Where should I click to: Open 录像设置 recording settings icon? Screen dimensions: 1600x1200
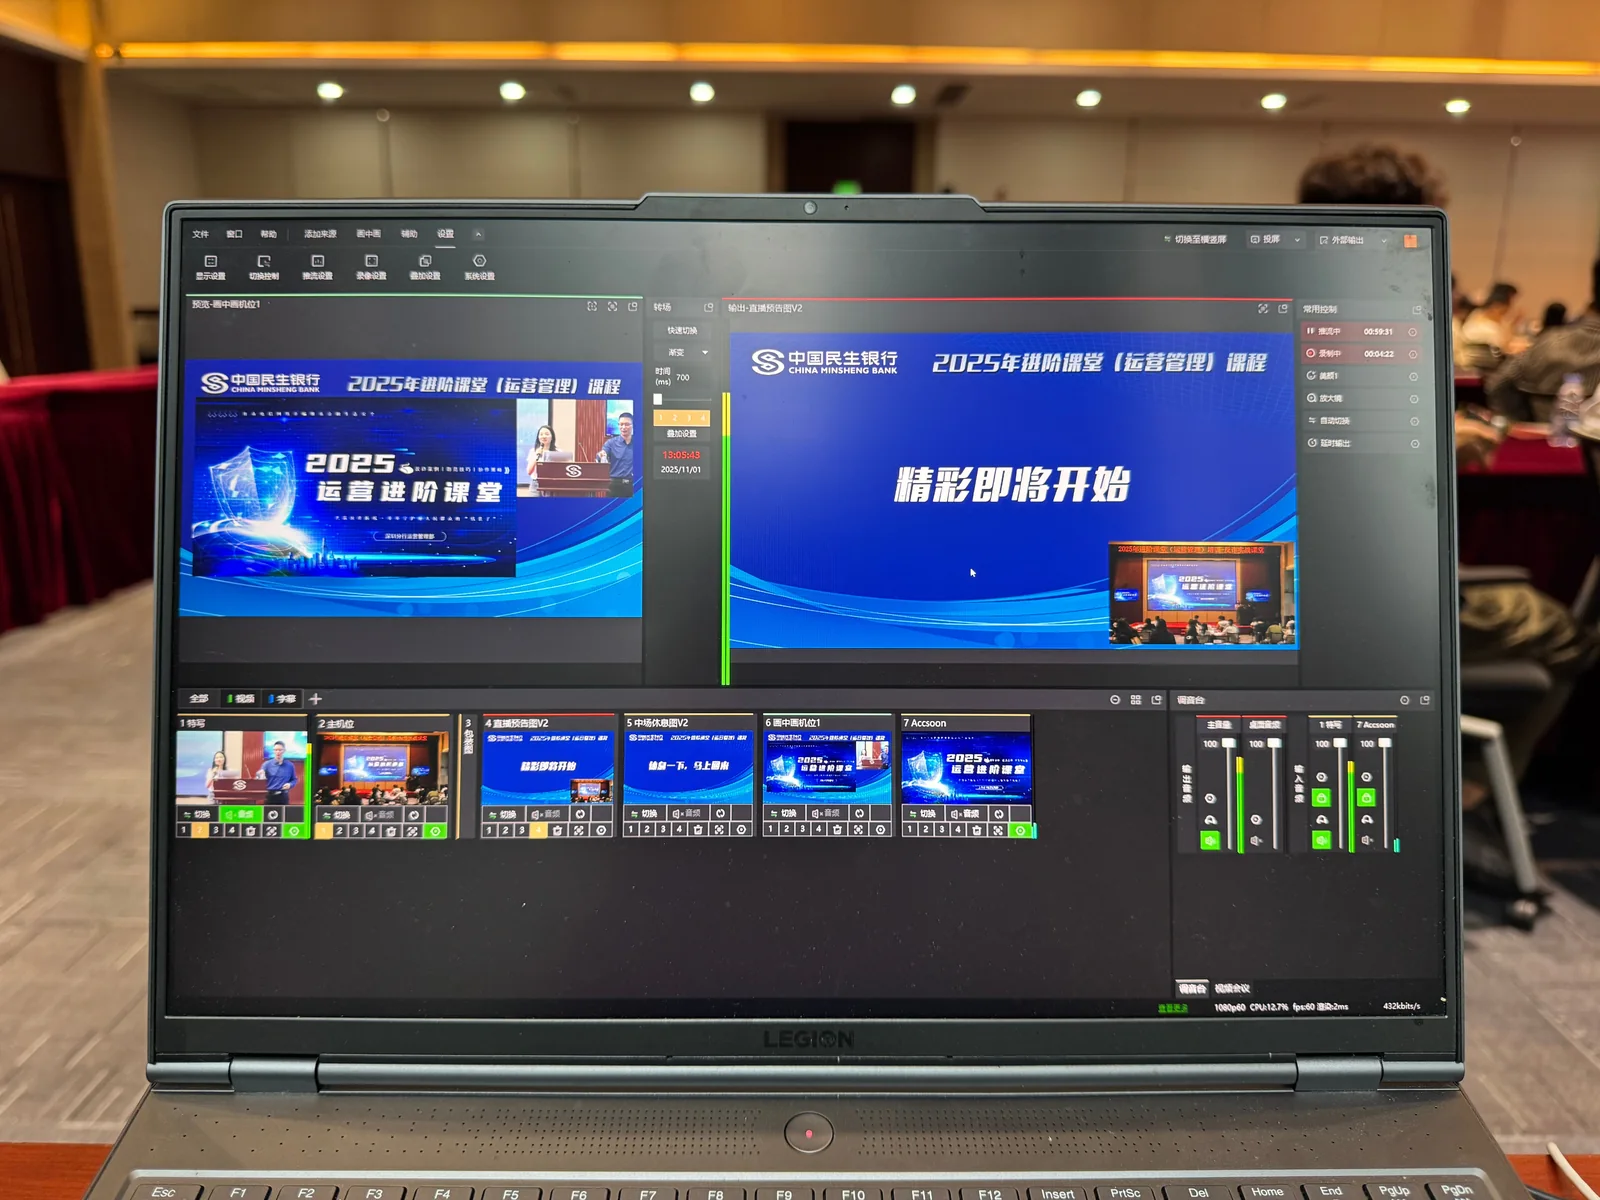[x=371, y=267]
